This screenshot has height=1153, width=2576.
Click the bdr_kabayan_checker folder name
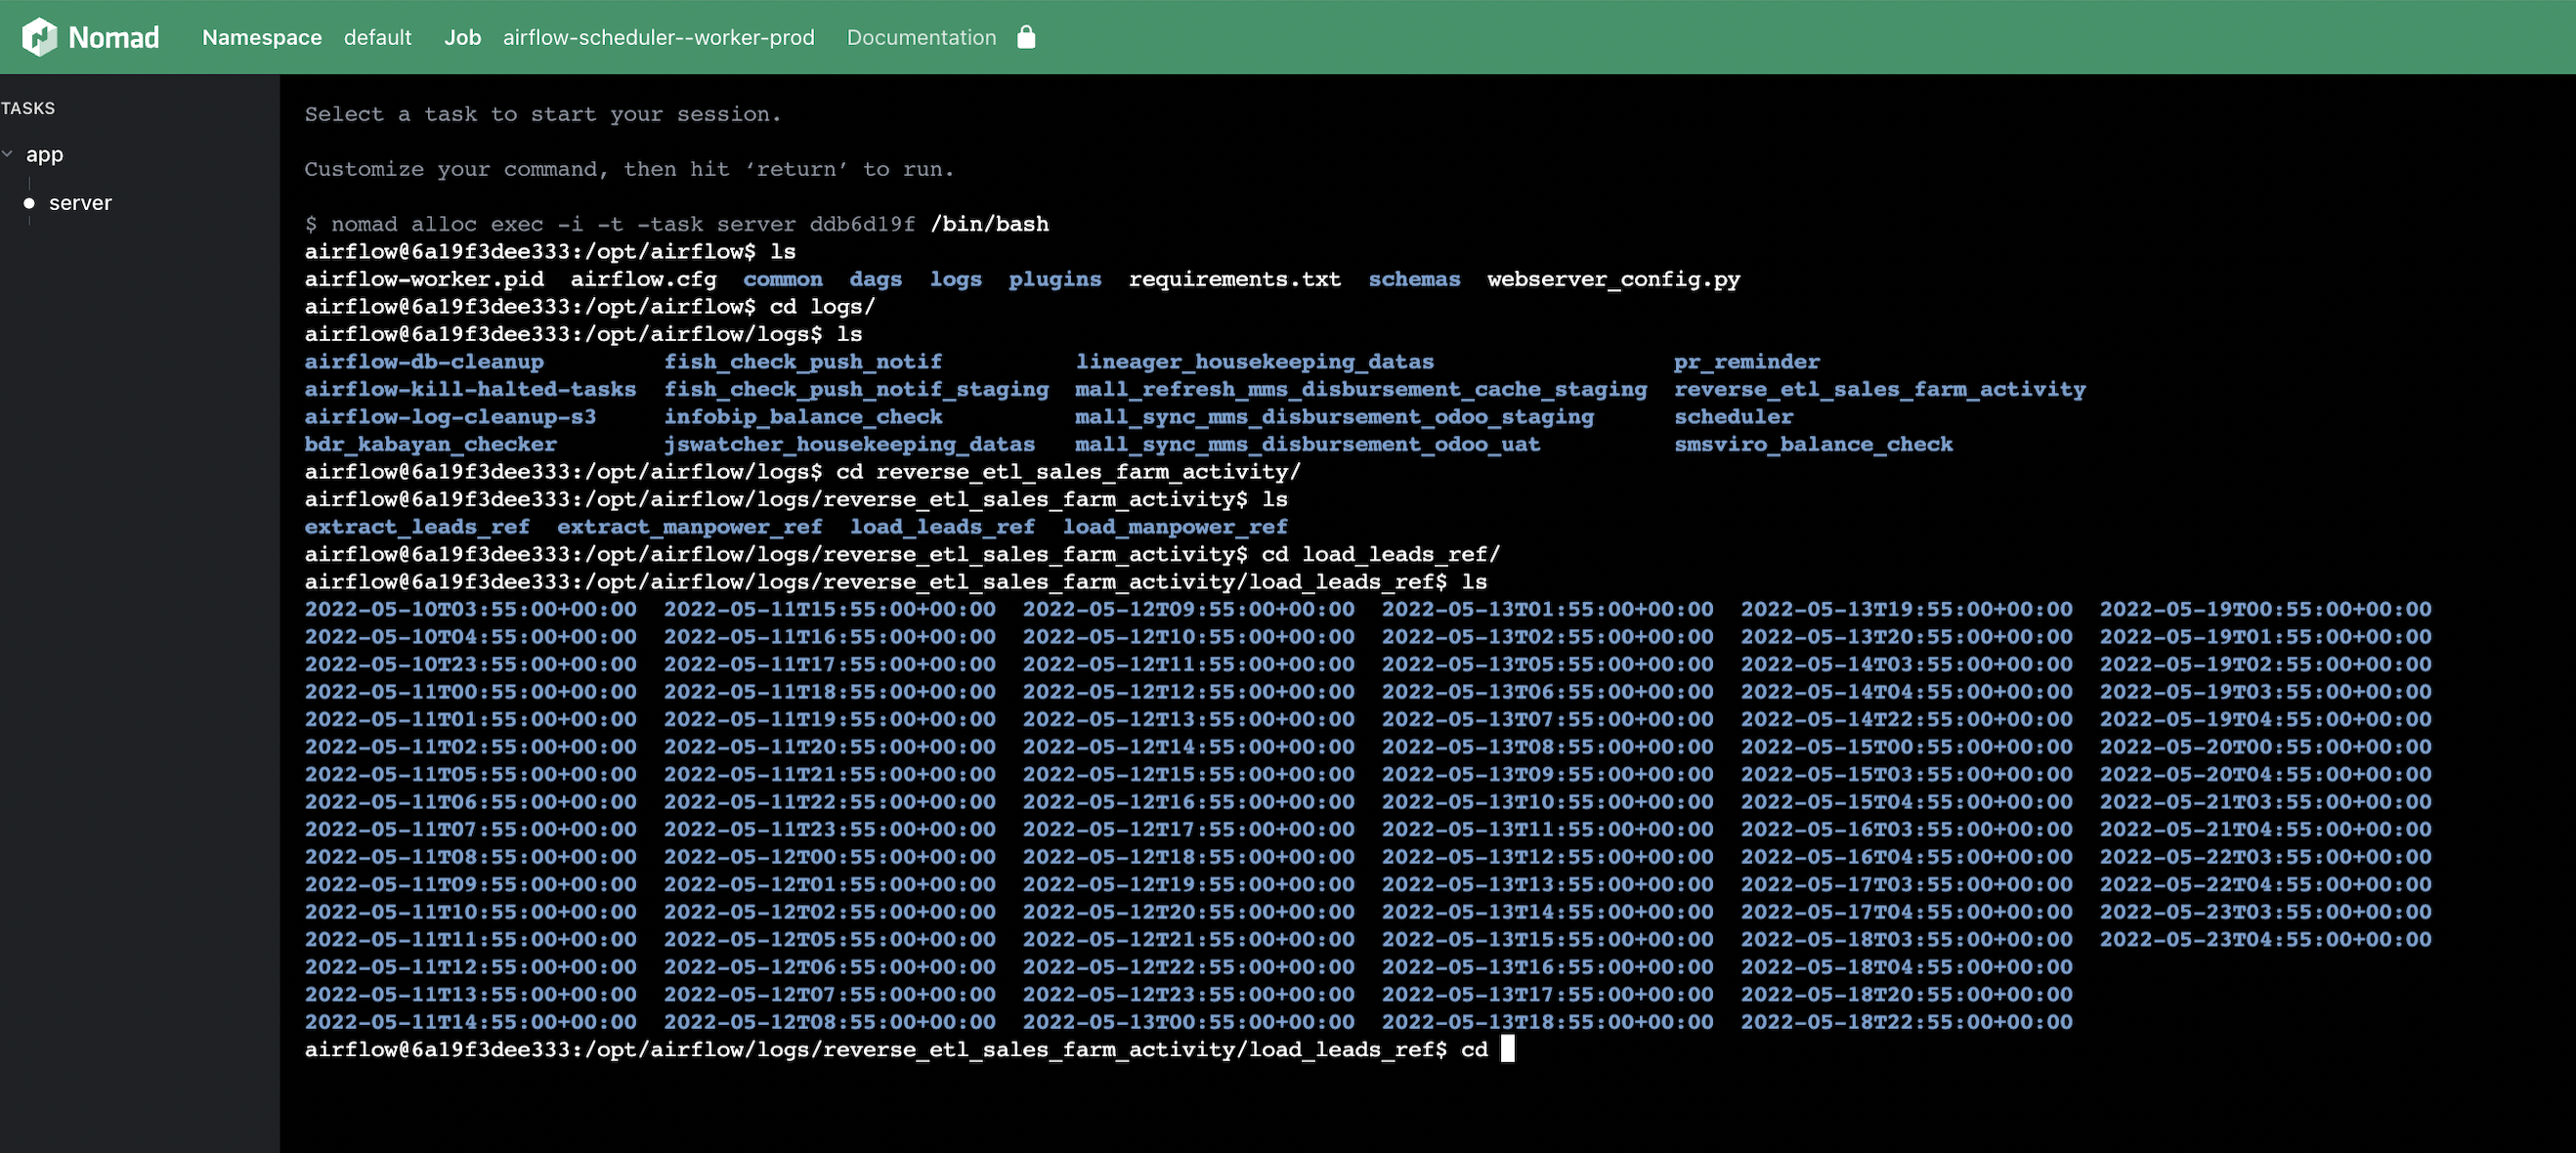tap(430, 444)
